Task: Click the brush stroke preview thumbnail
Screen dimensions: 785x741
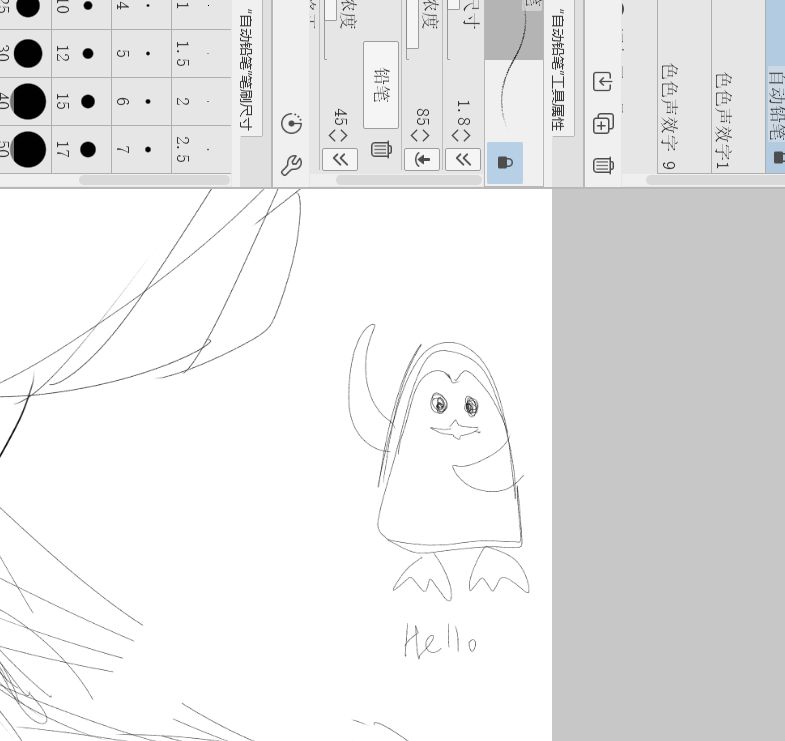Action: [x=514, y=70]
